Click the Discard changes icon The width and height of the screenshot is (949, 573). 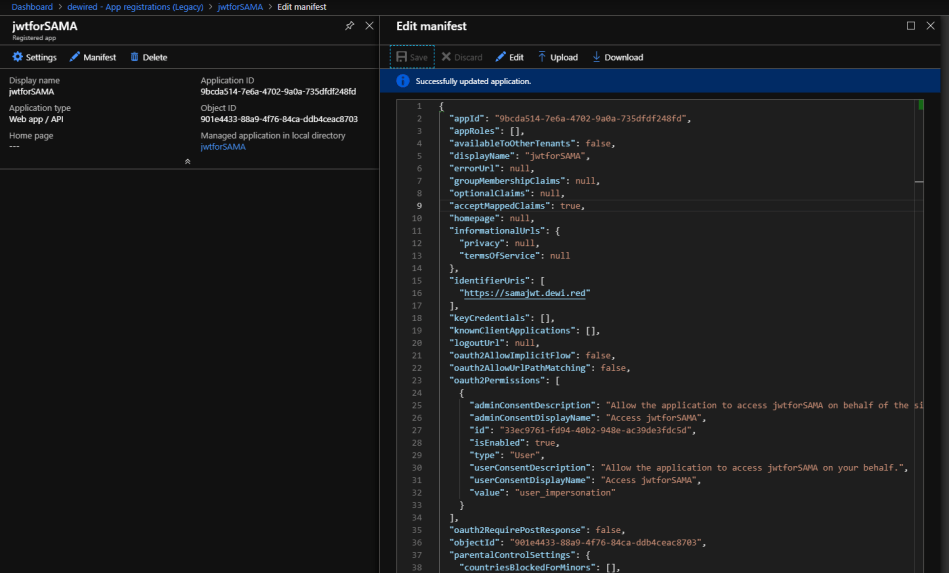(446, 57)
